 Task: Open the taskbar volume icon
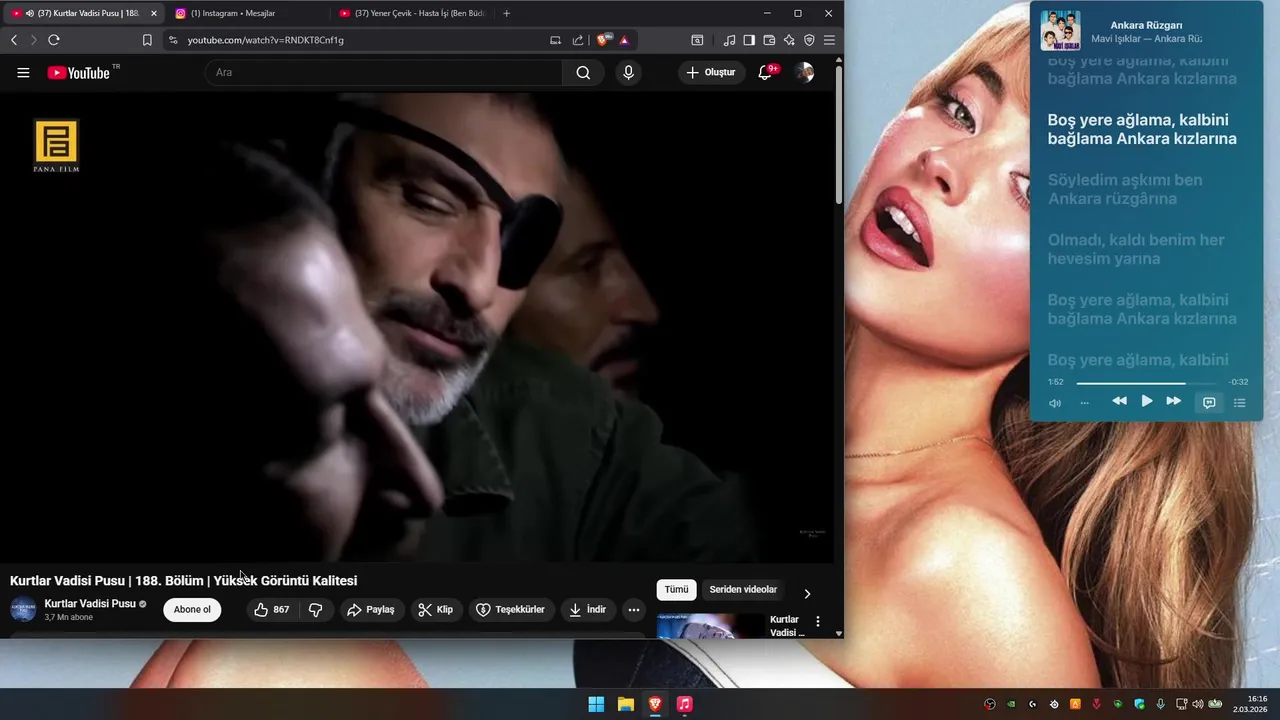tap(1198, 704)
